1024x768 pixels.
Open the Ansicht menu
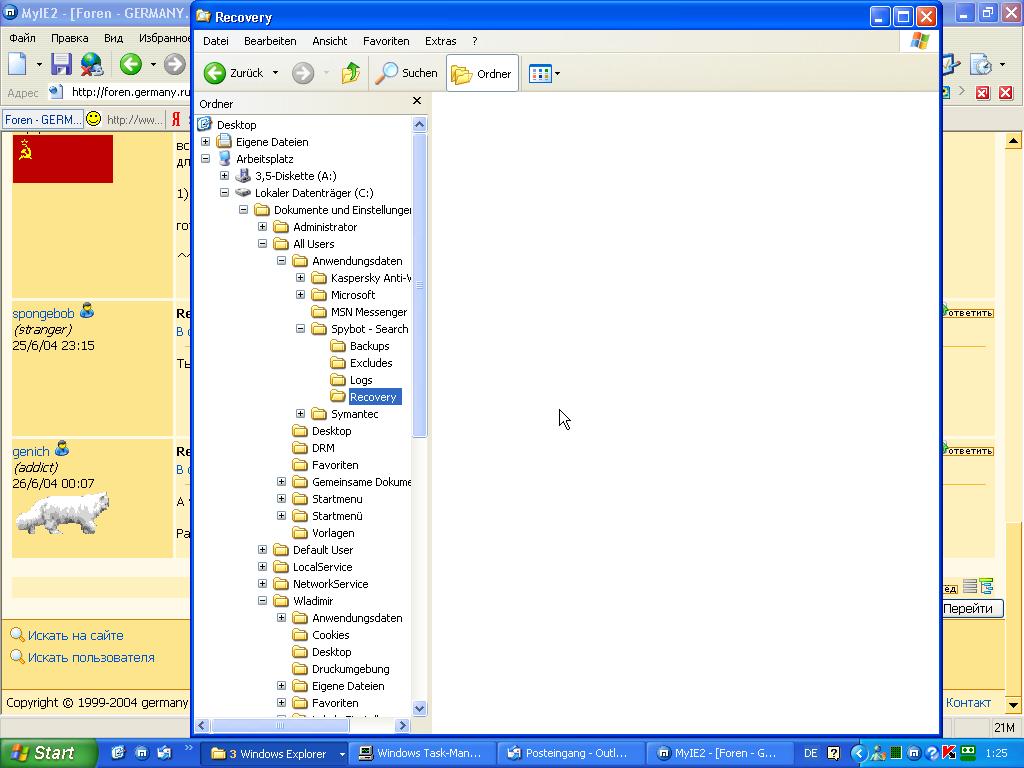pos(329,41)
